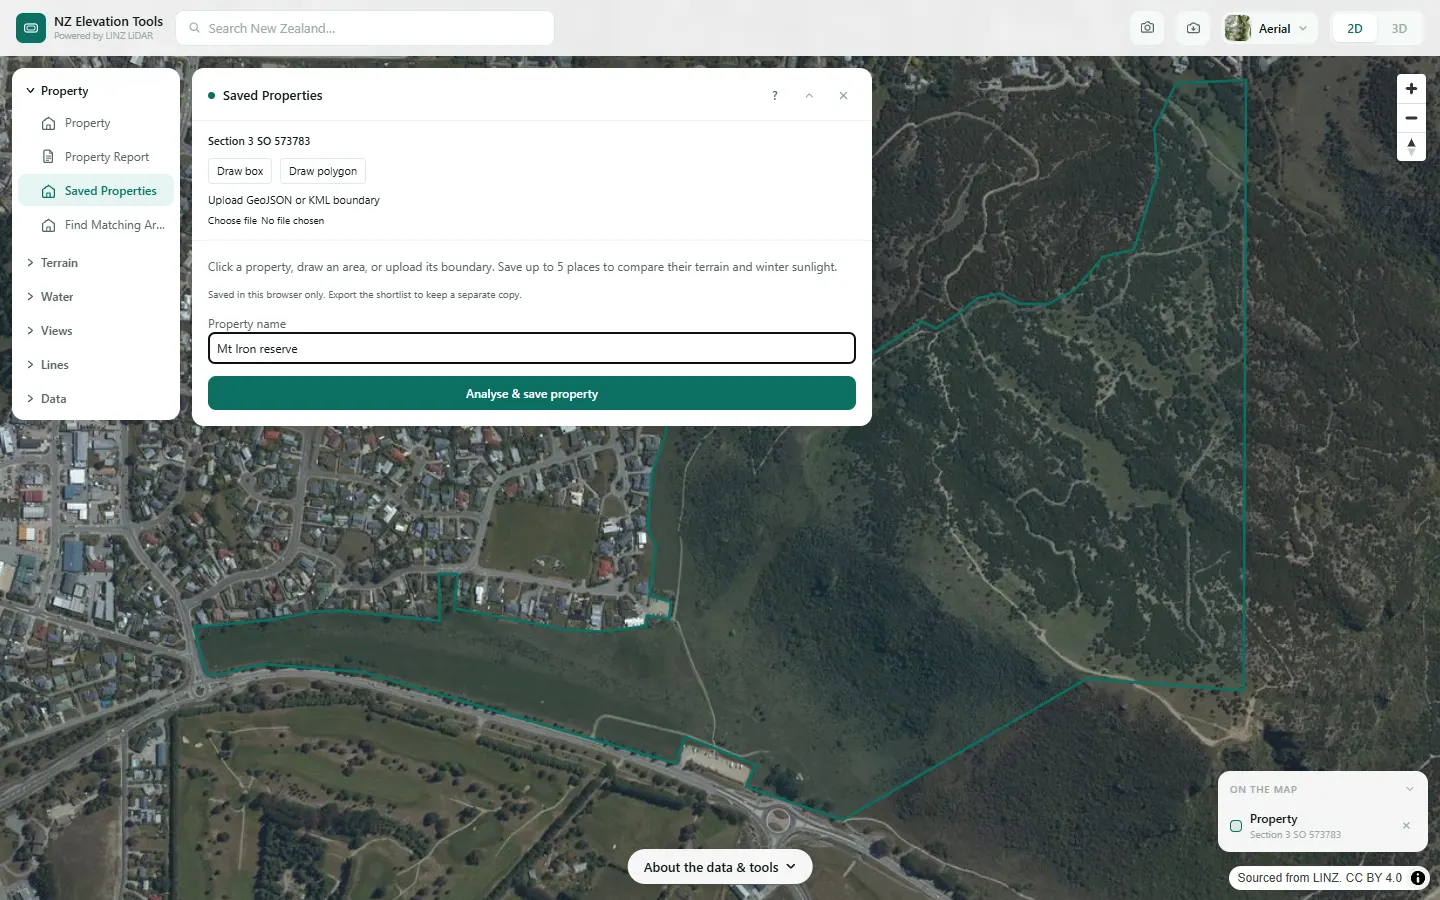
Task: Click the Section 3 SO 573783 heading text
Action: (259, 141)
